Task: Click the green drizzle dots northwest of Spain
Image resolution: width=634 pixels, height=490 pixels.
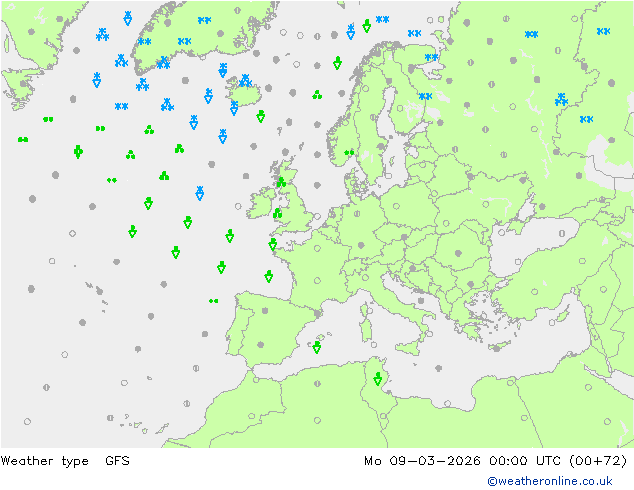Action: pos(213,301)
